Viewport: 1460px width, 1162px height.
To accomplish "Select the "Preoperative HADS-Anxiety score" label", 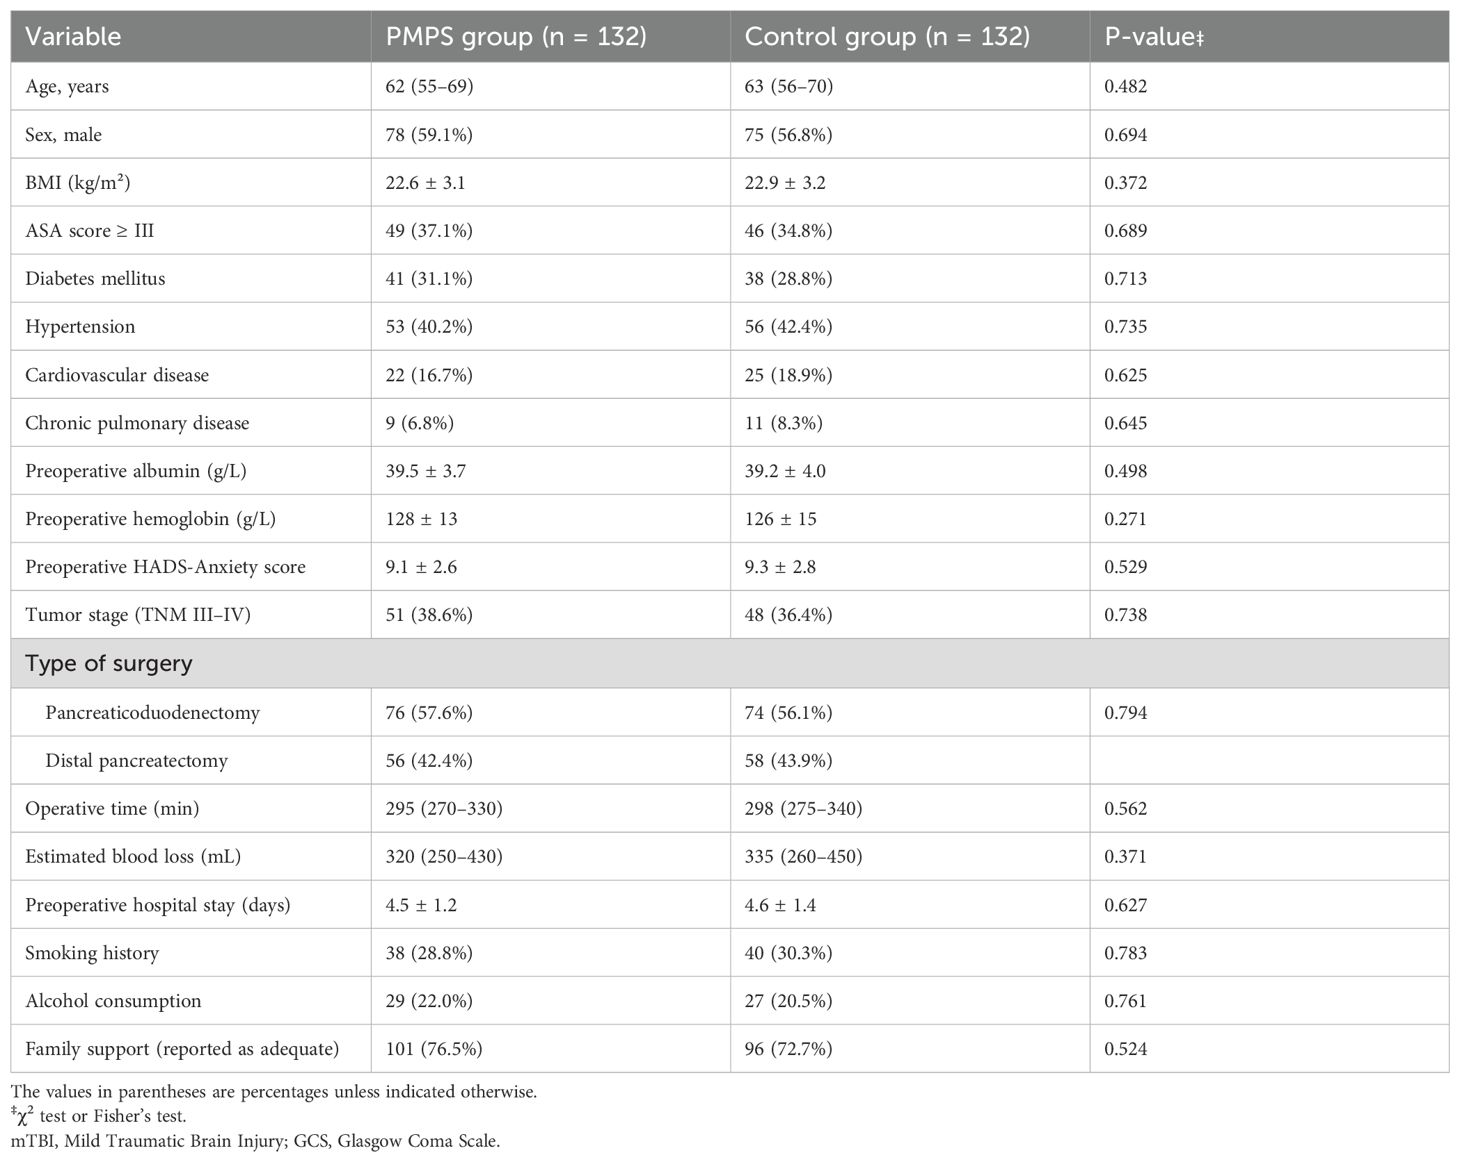I will (x=165, y=567).
